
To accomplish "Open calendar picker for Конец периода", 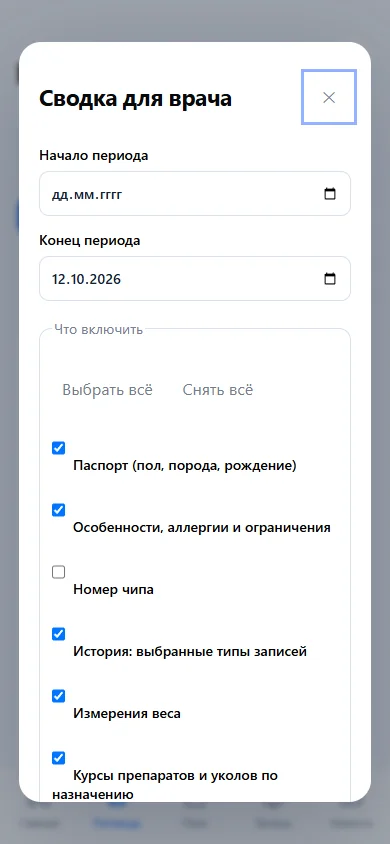I will coord(330,279).
